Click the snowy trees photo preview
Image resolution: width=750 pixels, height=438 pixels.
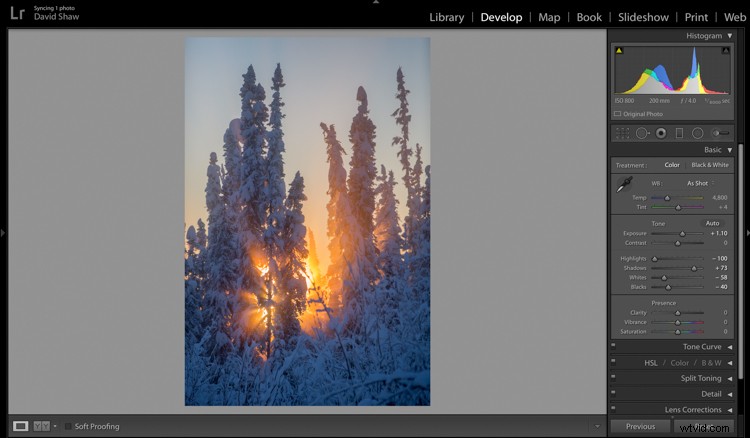[308, 221]
